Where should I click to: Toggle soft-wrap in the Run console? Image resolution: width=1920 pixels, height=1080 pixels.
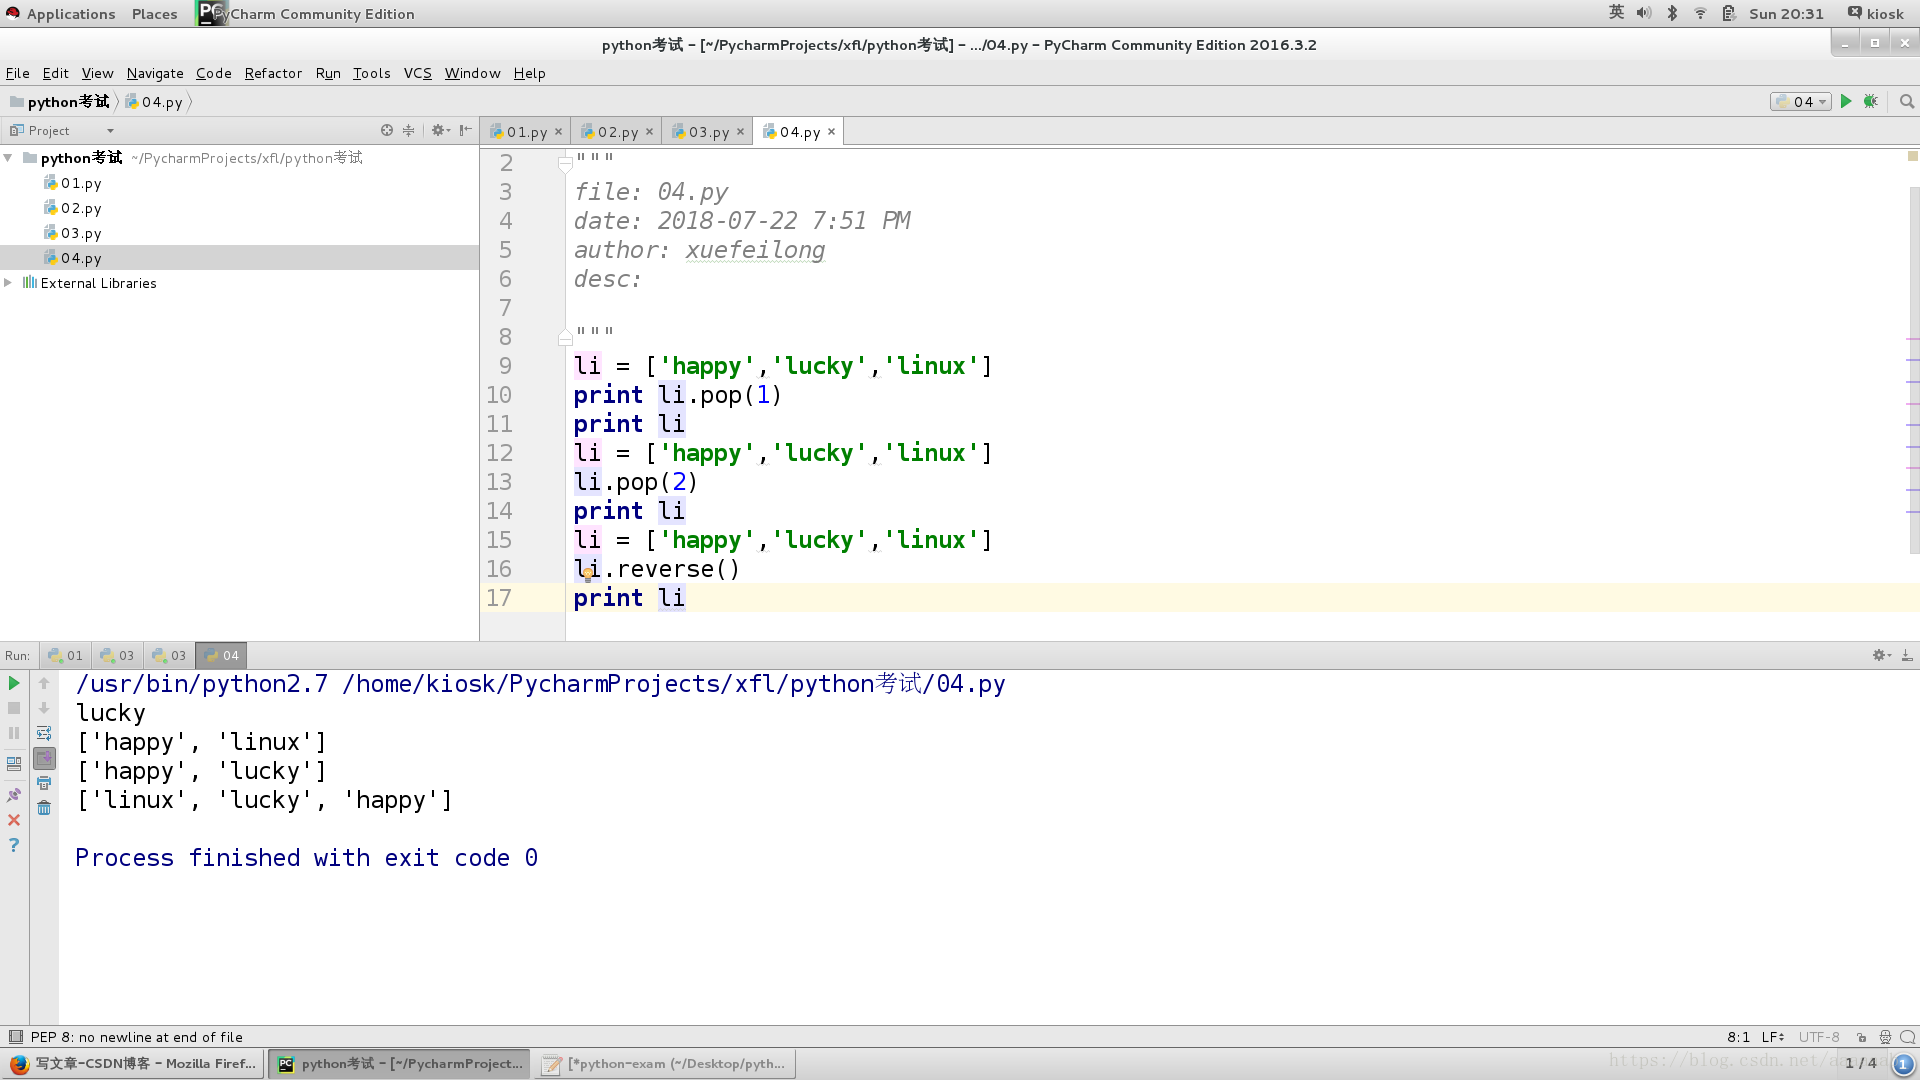point(44,733)
